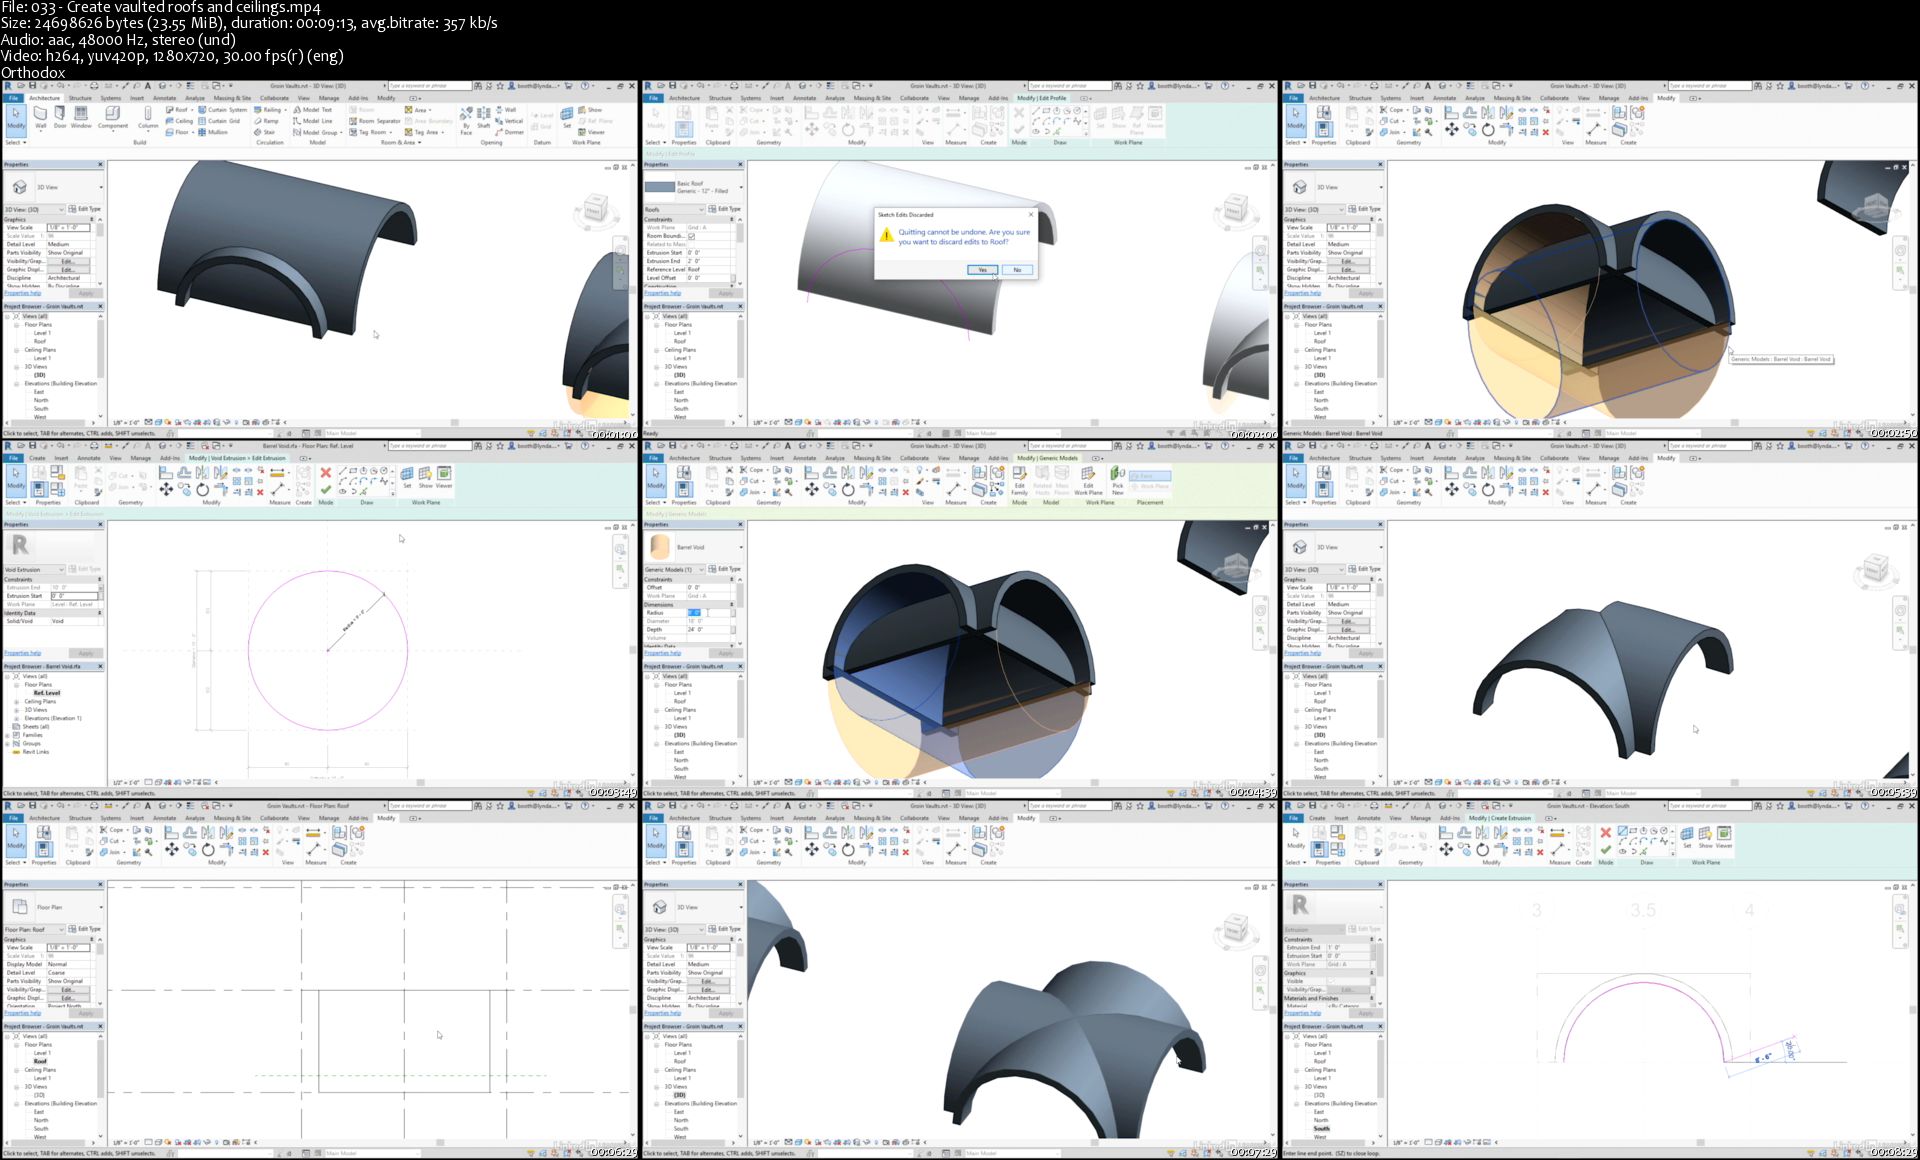Select the Shaft opening tool
The height and width of the screenshot is (1160, 1920).
[483, 117]
